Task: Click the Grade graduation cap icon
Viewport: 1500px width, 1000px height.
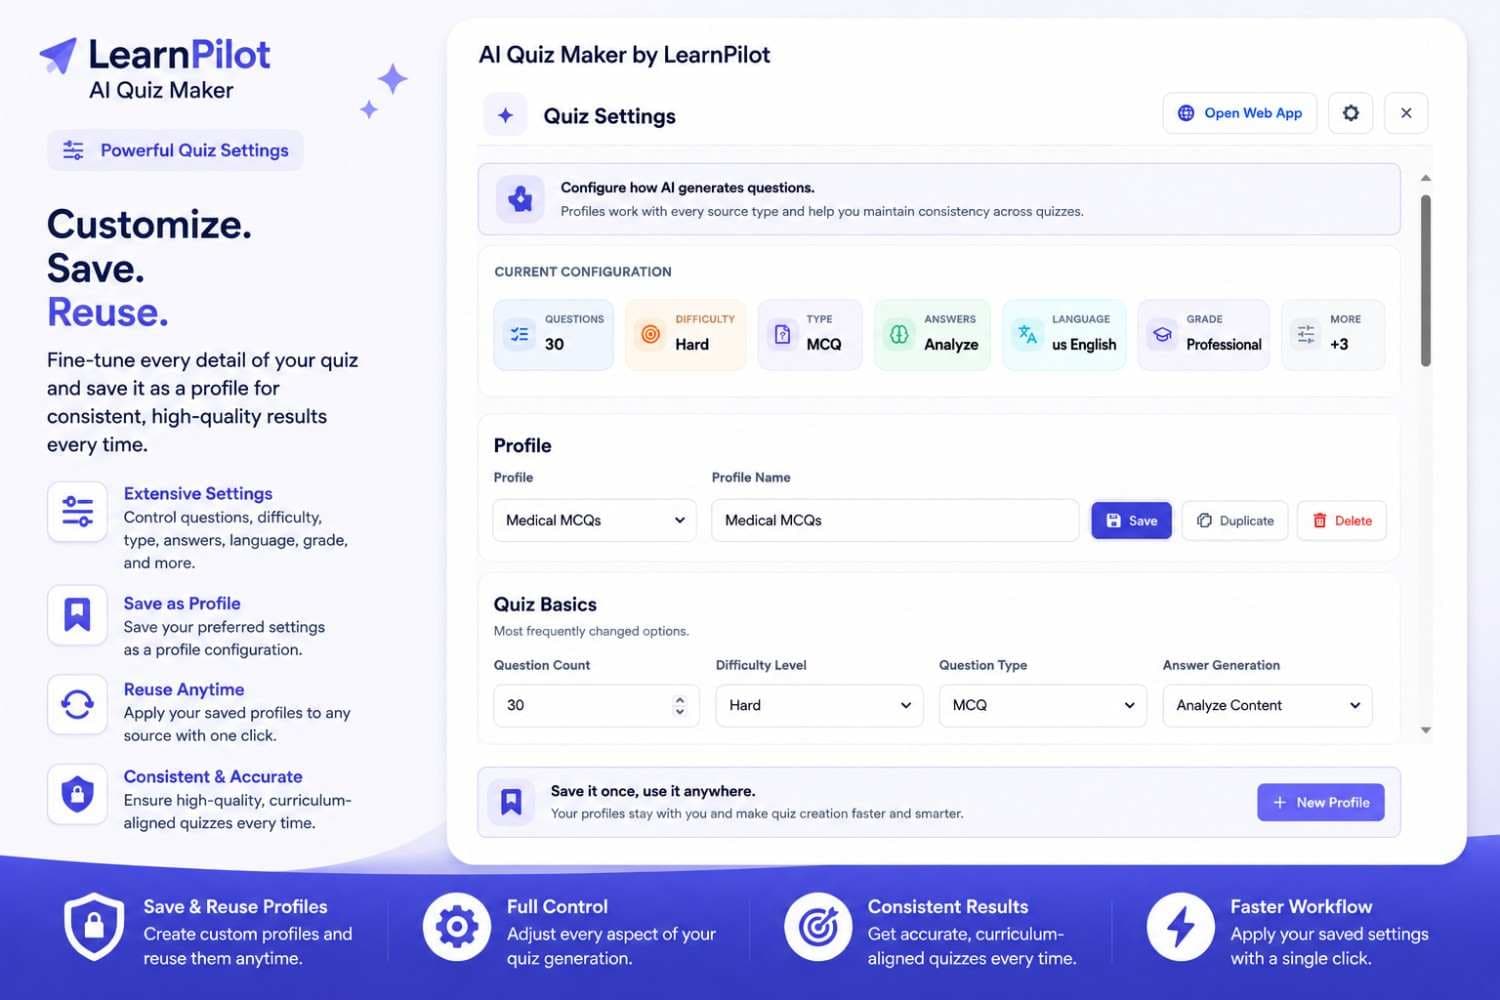Action: 1162,334
